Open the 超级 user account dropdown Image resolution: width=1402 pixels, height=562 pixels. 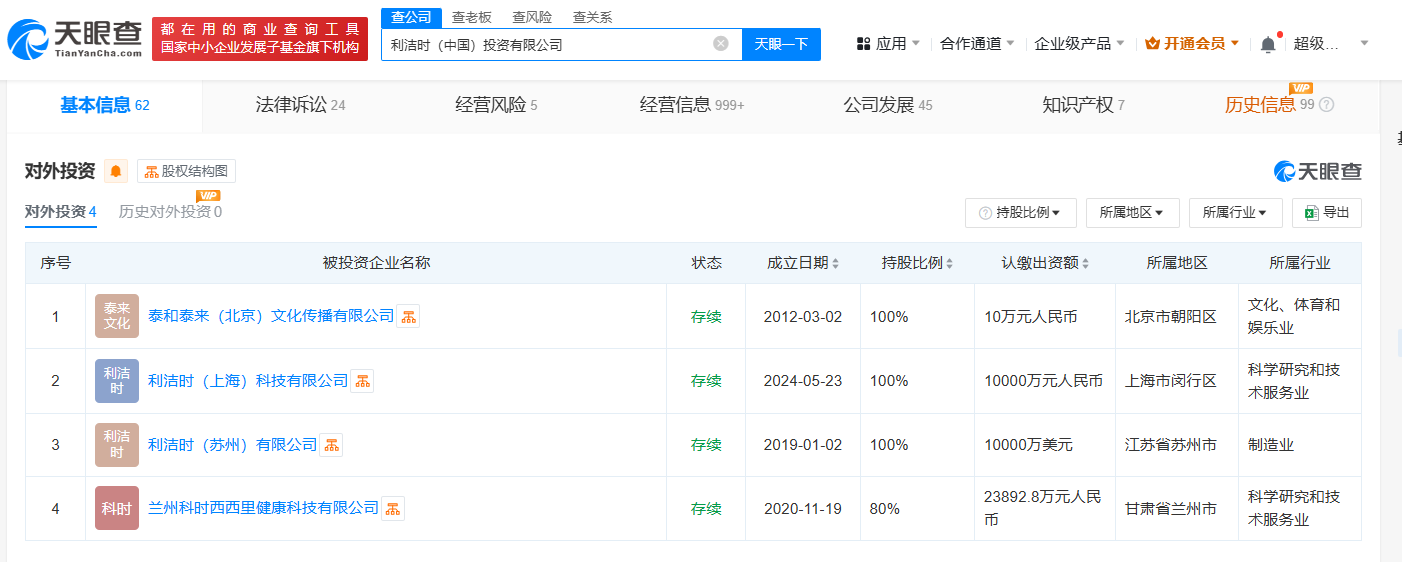pyautogui.click(x=1331, y=44)
